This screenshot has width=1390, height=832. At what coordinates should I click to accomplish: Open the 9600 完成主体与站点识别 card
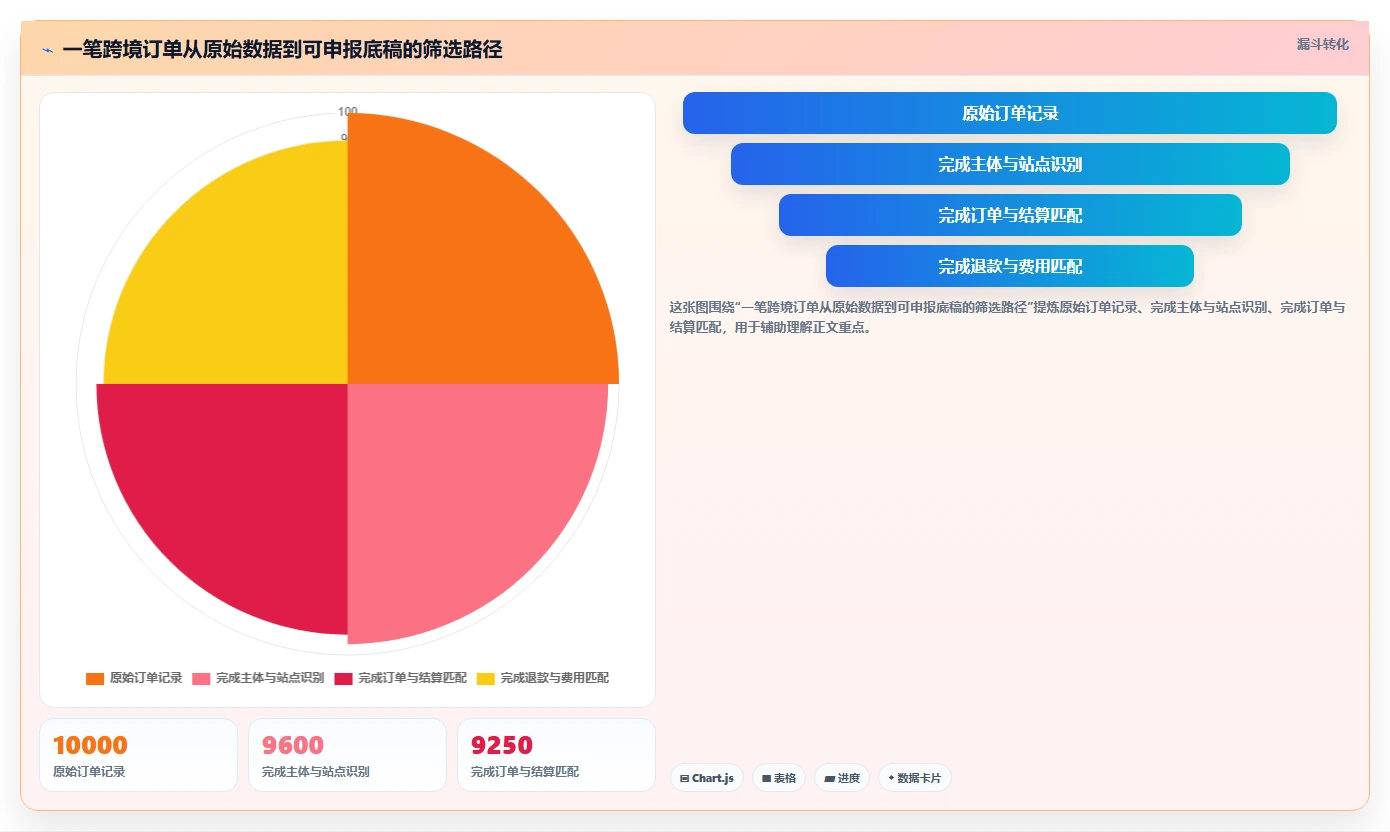click(x=347, y=755)
